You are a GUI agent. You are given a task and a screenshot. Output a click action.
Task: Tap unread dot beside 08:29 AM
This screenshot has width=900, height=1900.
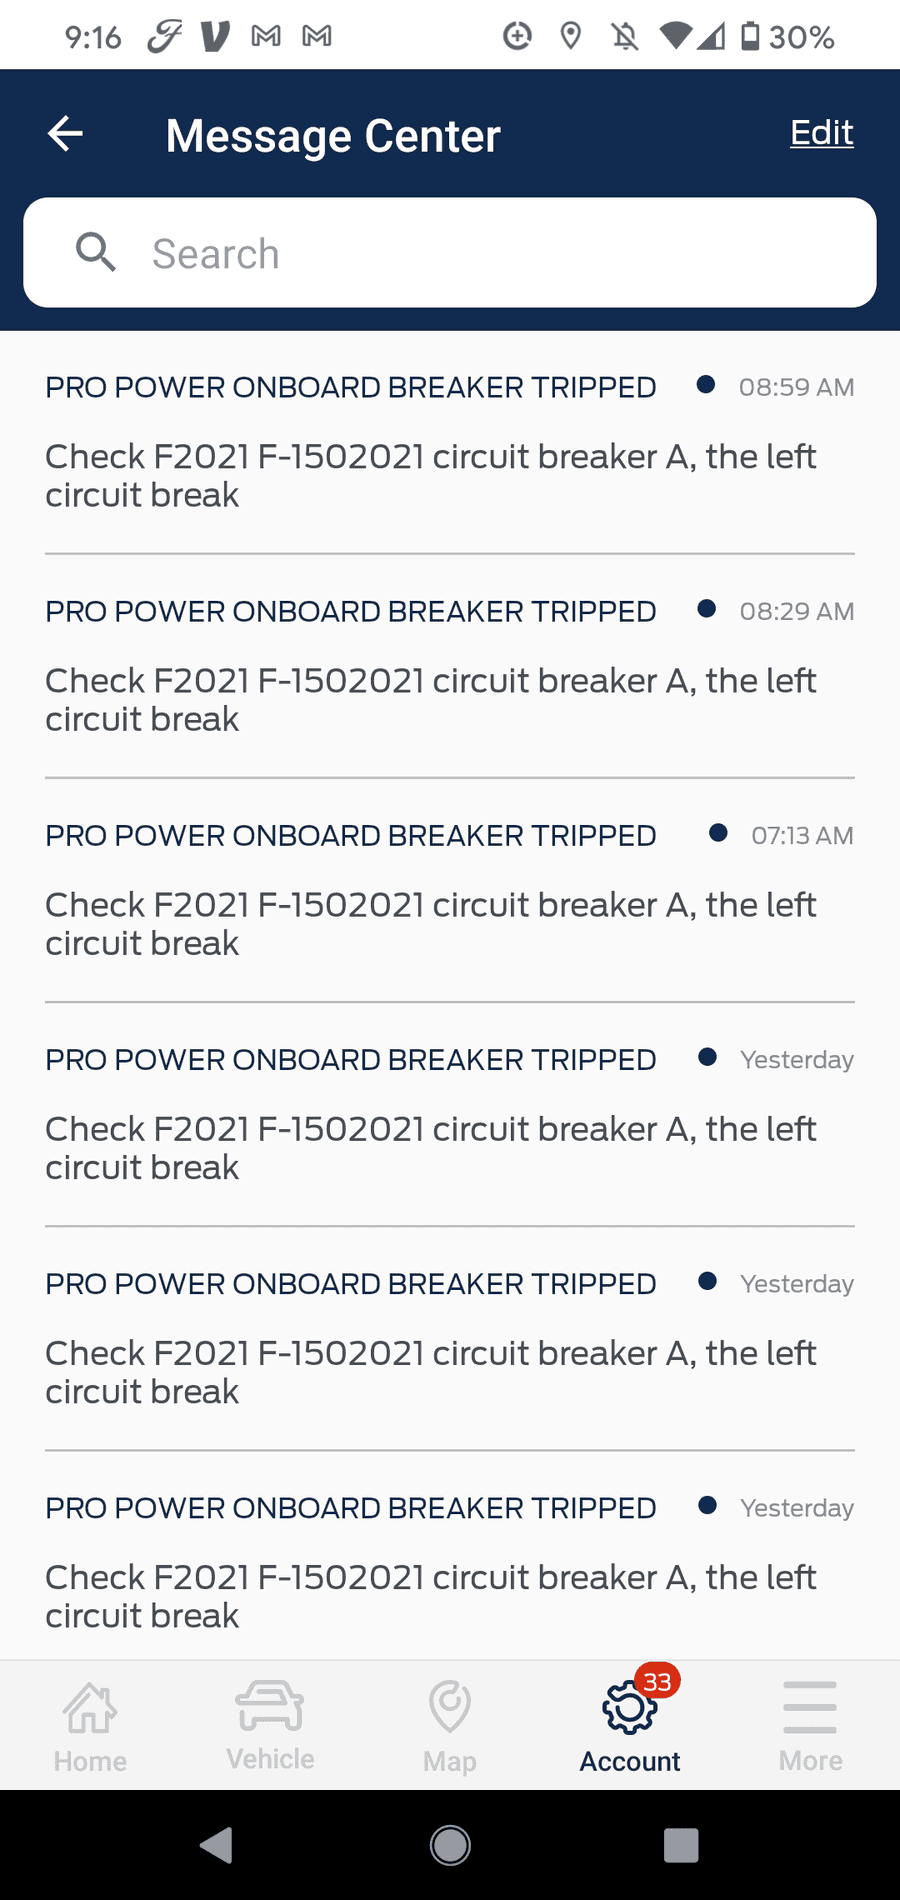tap(707, 609)
